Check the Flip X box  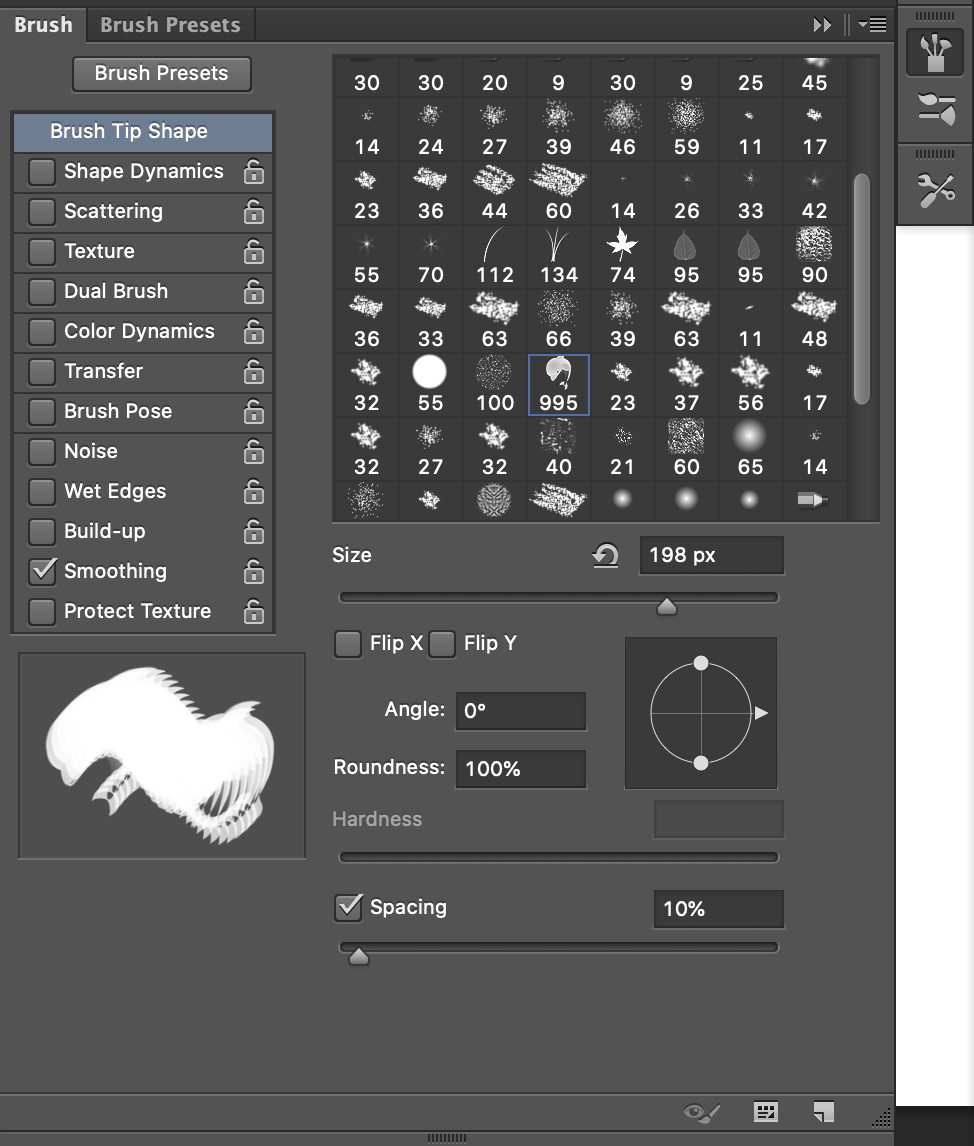point(348,644)
